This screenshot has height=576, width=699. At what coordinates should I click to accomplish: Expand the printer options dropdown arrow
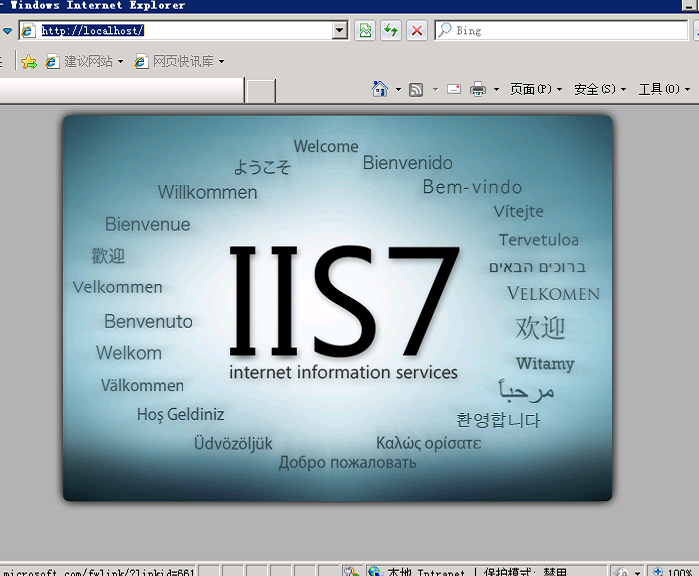pyautogui.click(x=496, y=90)
